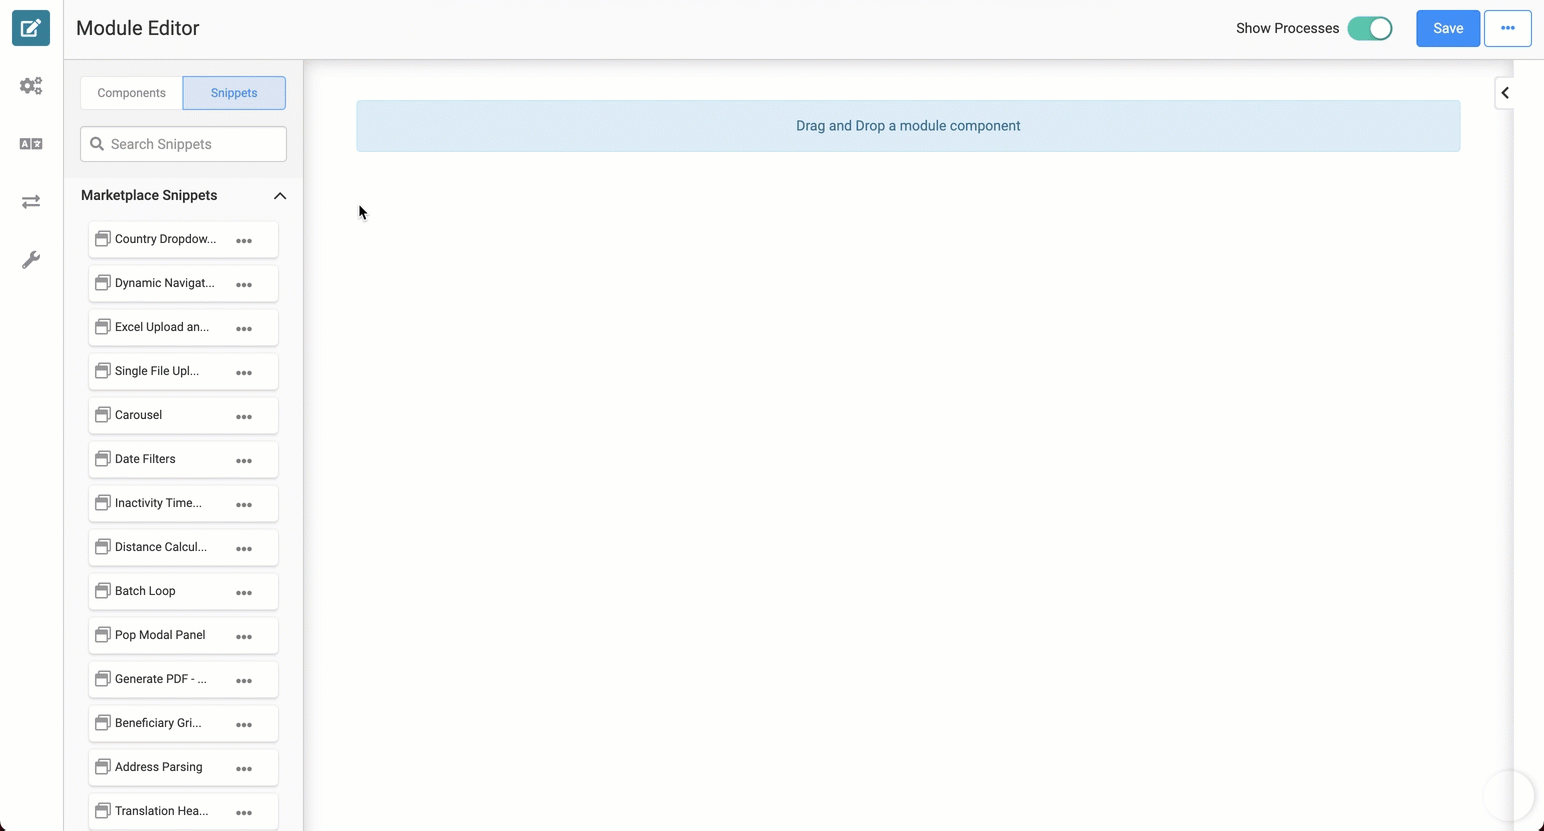Click the Address Parsing snippet window icon
1544x831 pixels.
[102, 767]
